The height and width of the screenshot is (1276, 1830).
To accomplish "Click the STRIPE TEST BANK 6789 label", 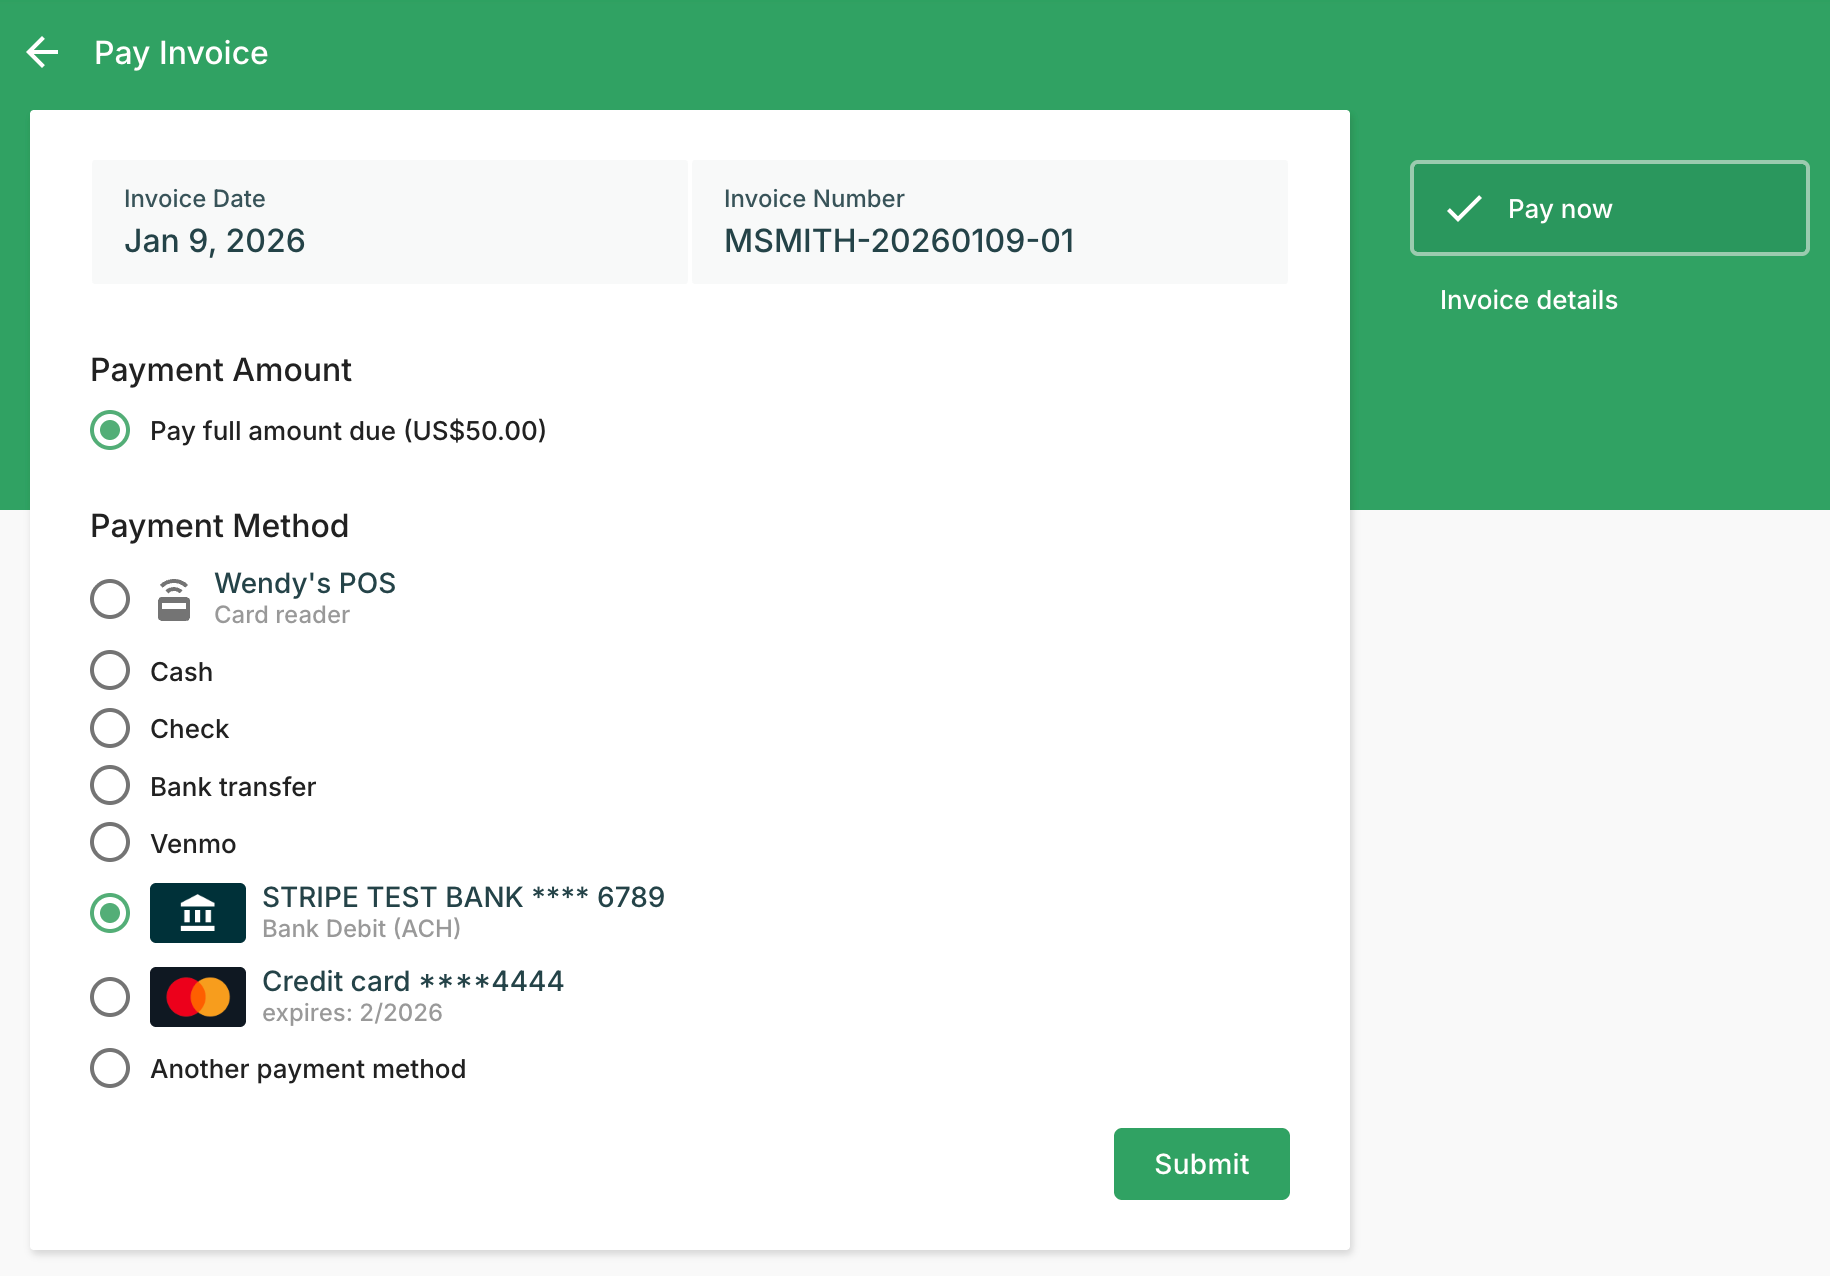I will pyautogui.click(x=463, y=897).
